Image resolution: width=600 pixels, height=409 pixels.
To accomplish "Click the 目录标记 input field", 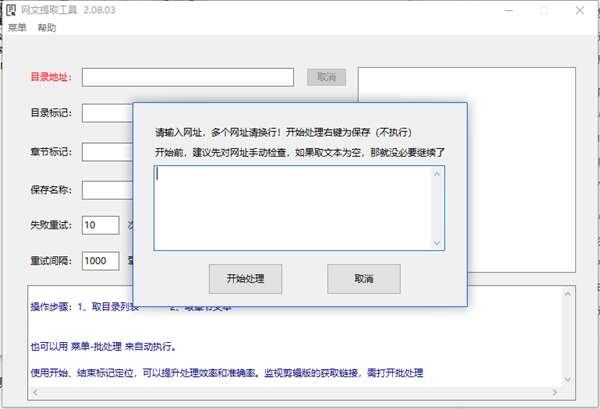I will 108,113.
